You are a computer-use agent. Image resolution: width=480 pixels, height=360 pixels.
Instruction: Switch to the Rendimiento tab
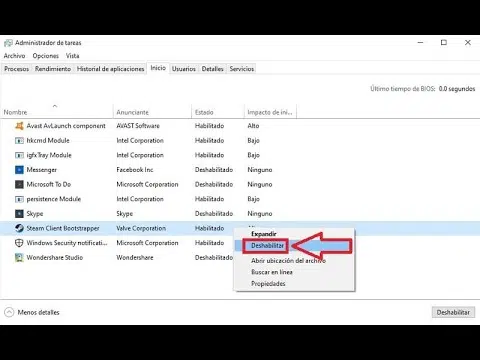pos(53,69)
